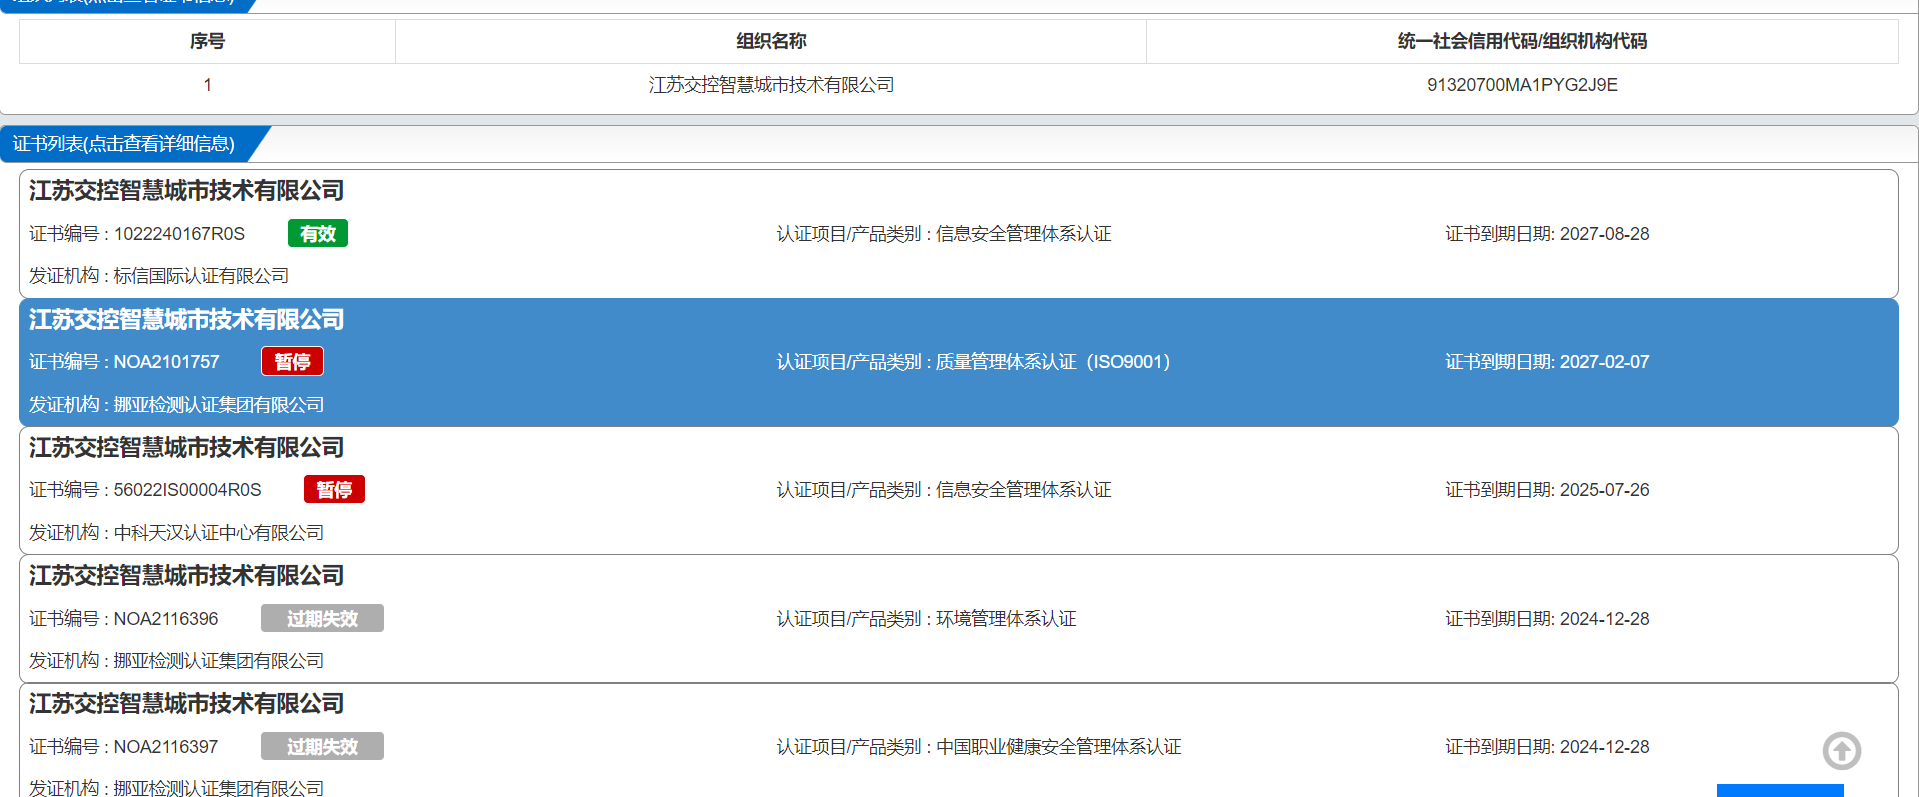Click the 暂停 badge beside 56022IS00004R0S
Image resolution: width=1919 pixels, height=797 pixels.
[x=334, y=489]
